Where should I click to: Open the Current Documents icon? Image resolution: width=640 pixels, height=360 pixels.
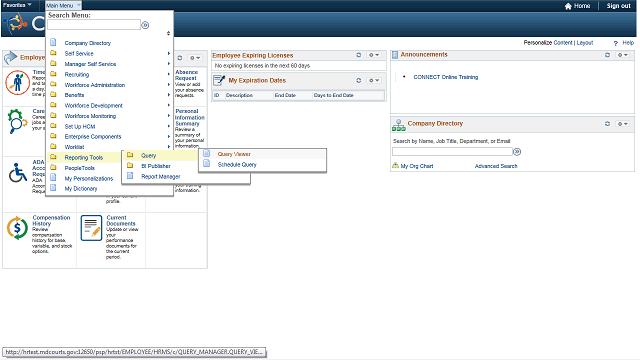tap(91, 228)
